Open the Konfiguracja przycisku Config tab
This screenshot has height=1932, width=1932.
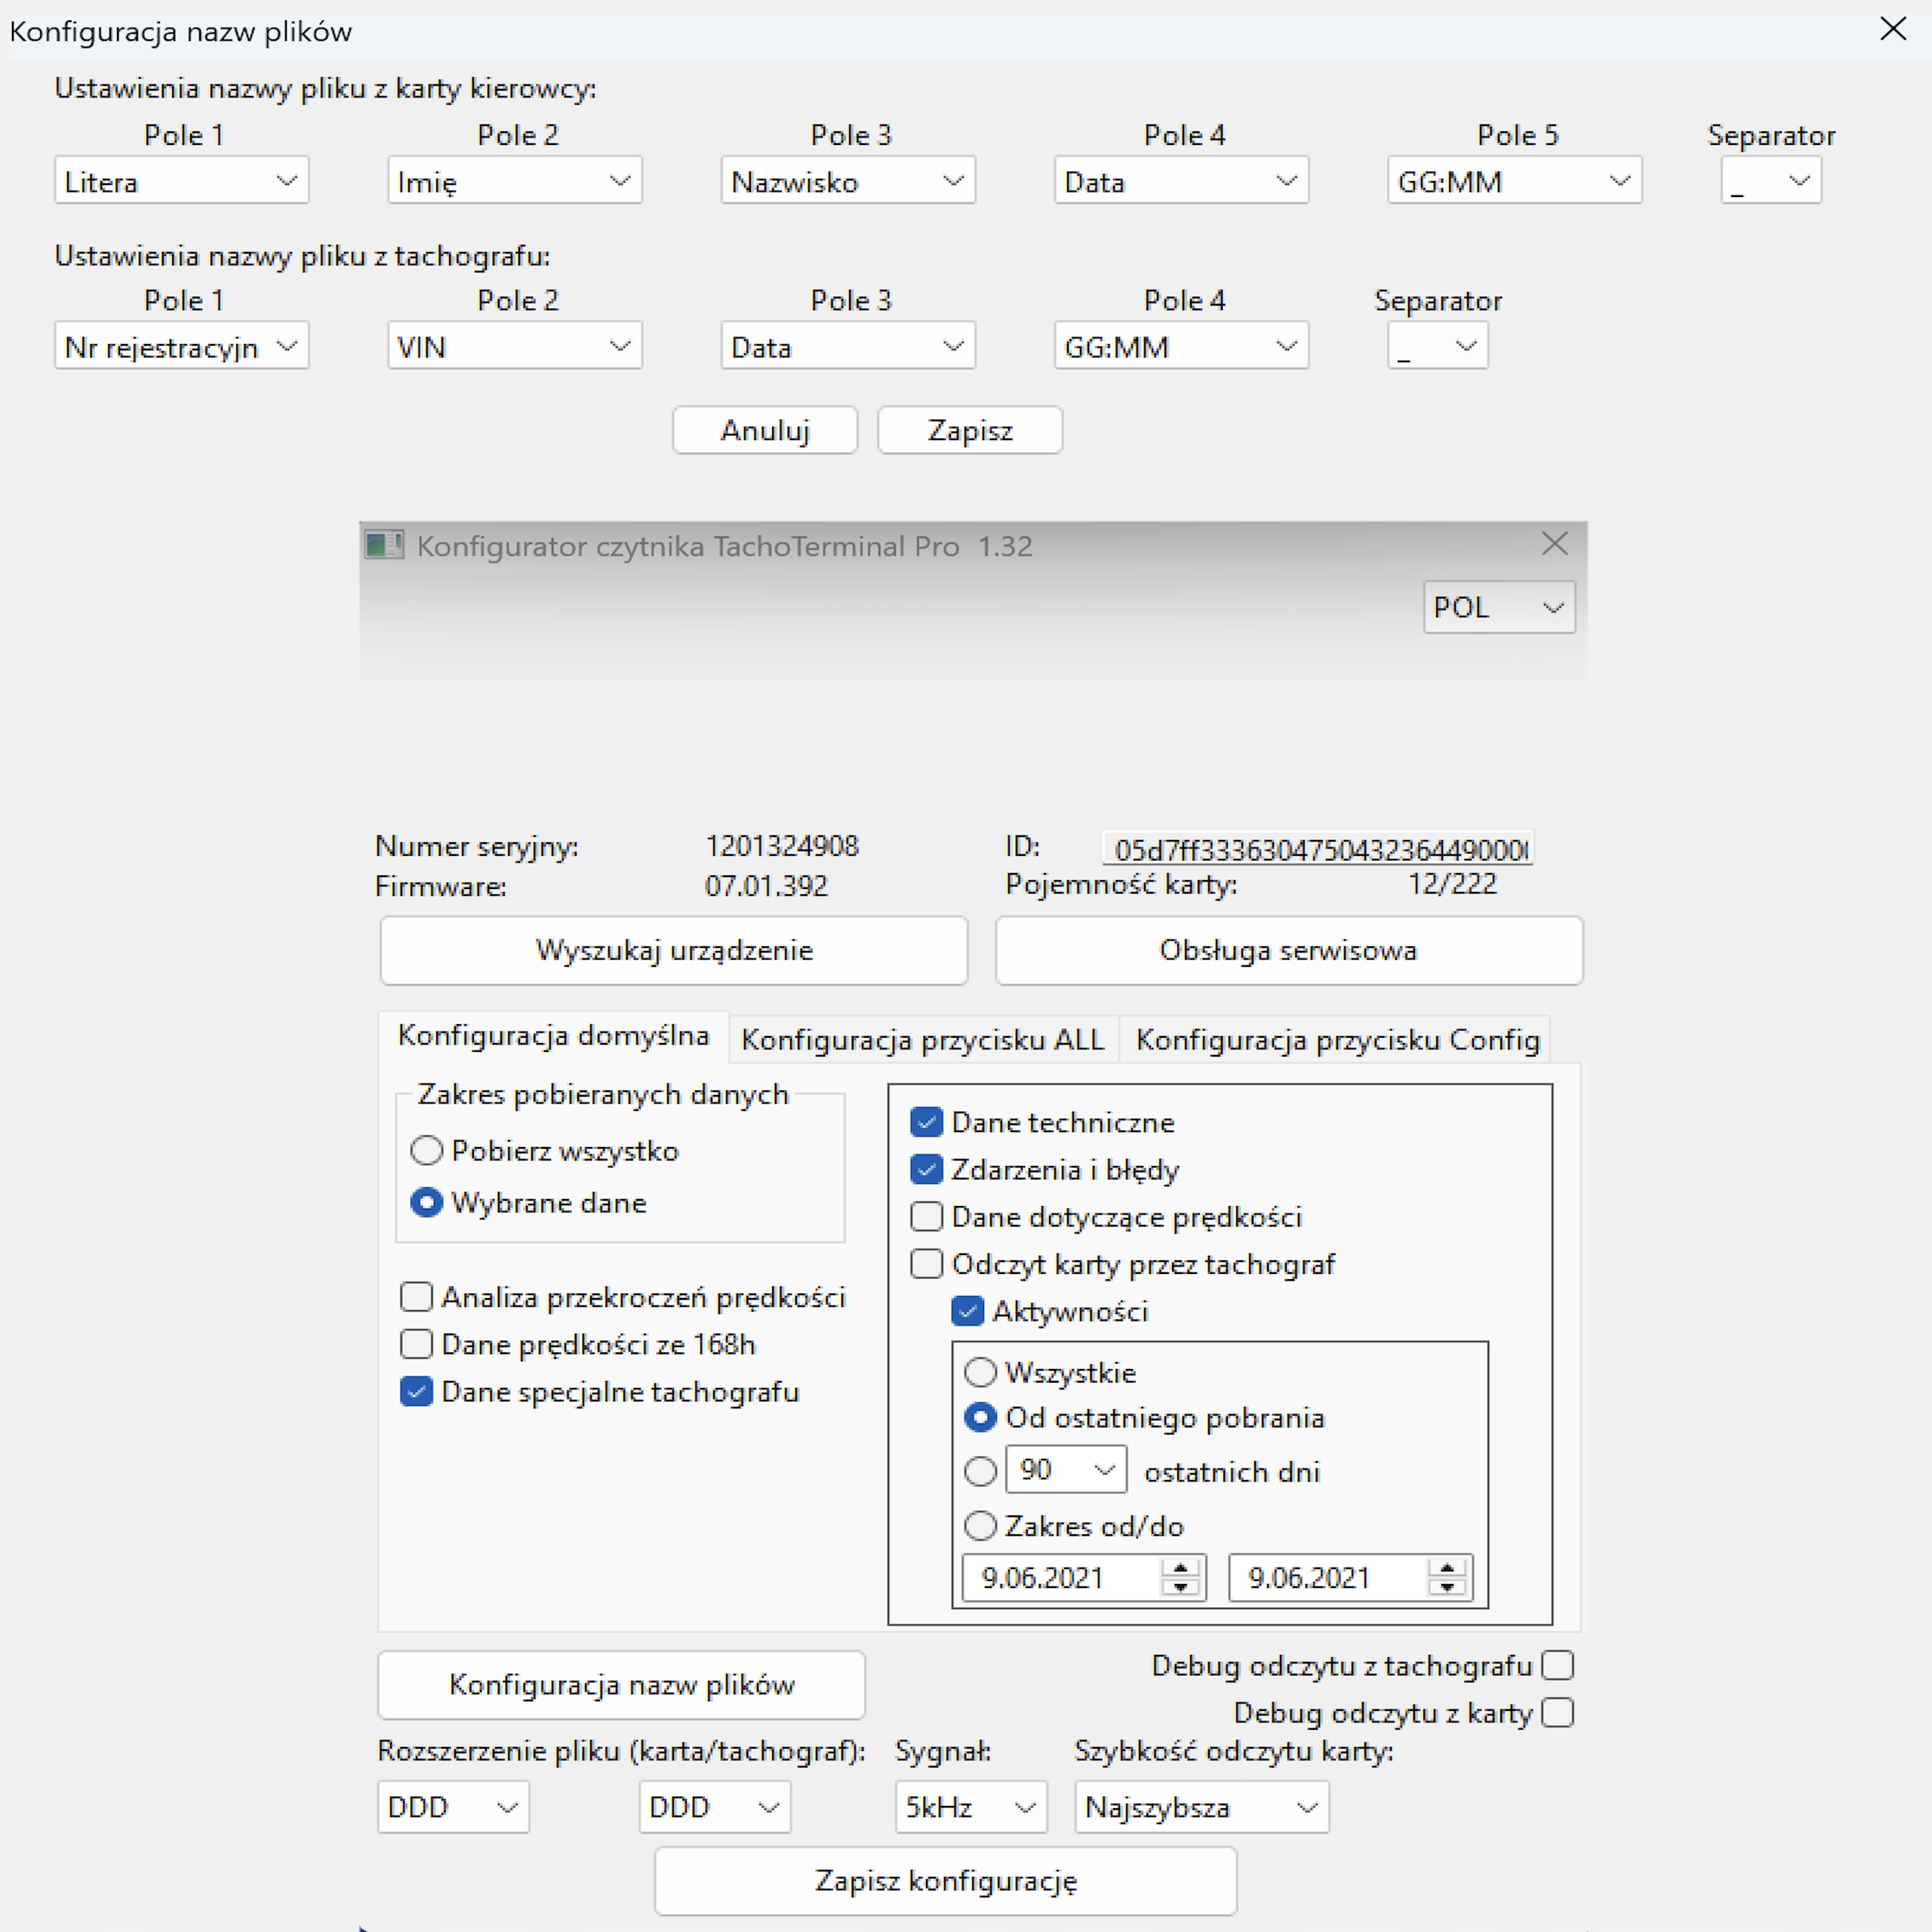pos(1337,1040)
